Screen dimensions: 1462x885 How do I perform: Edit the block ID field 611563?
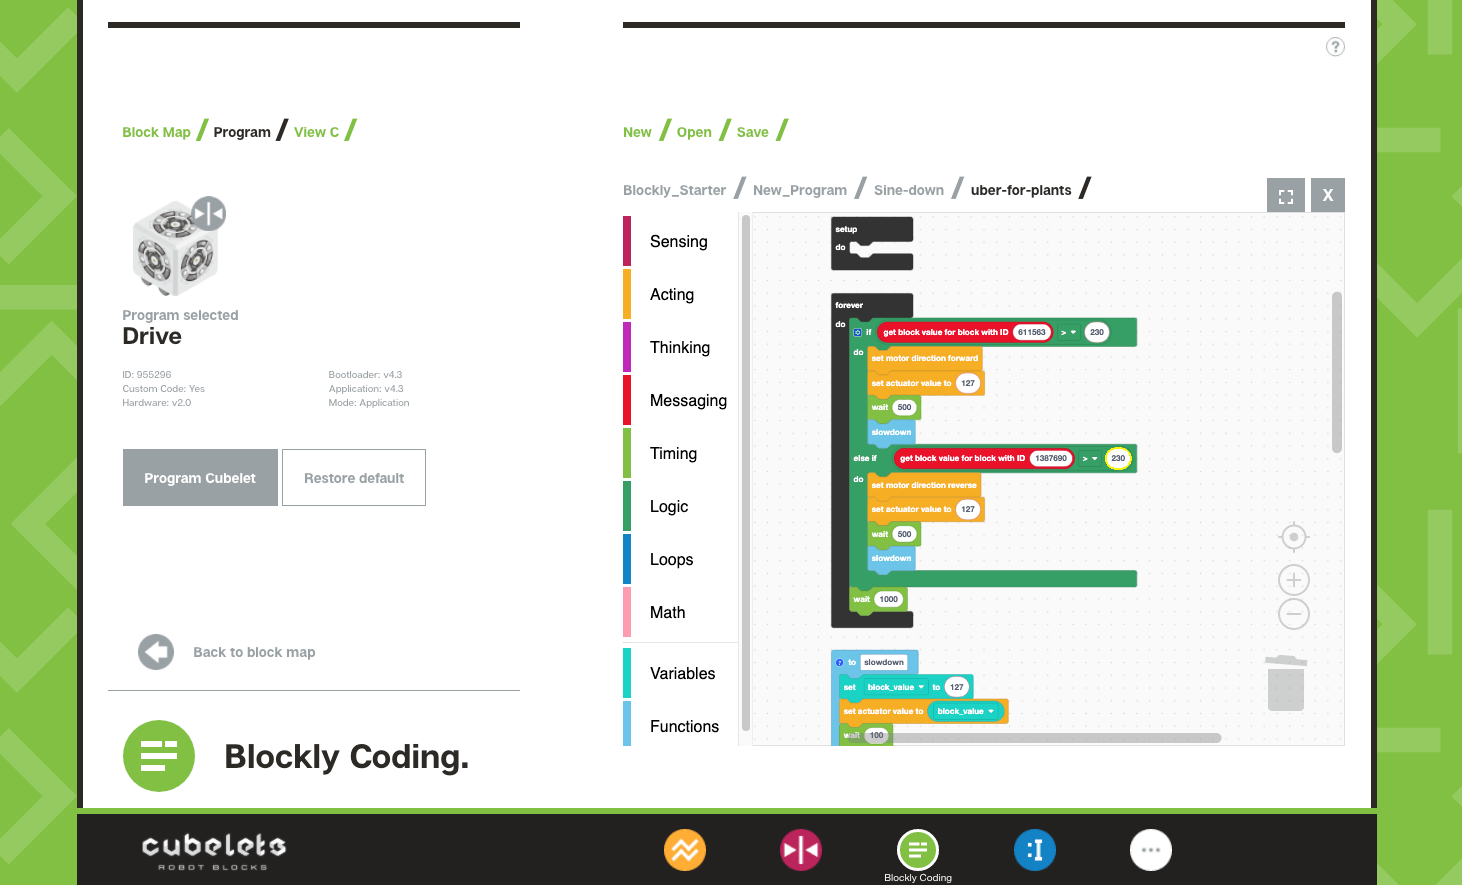[x=1031, y=332]
